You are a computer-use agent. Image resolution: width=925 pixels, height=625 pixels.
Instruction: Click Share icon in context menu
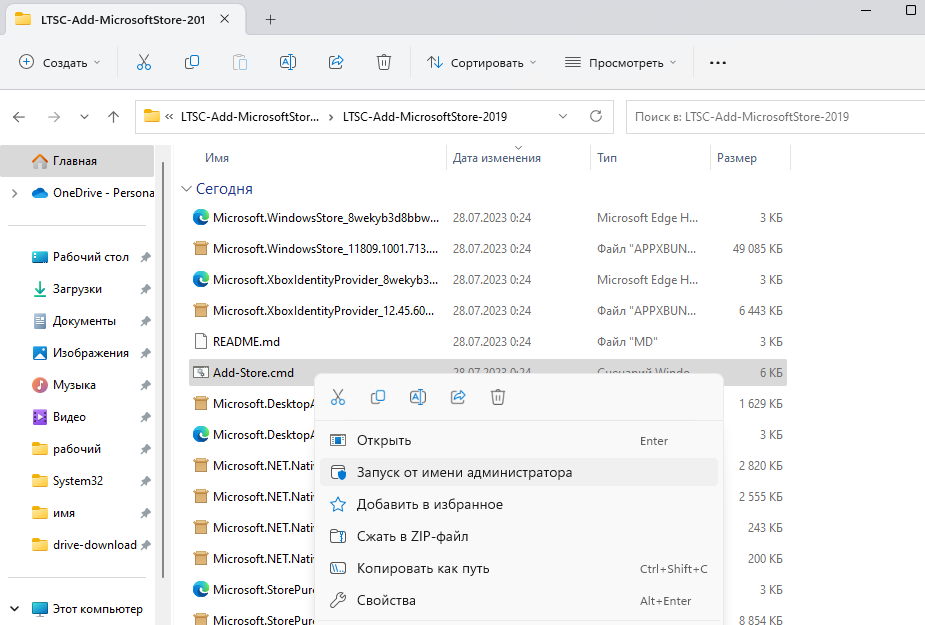(x=458, y=397)
